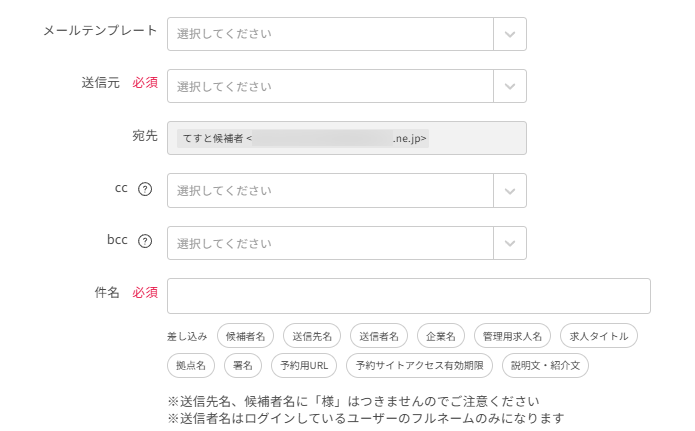Expand the 送信元 dropdown chevron

coord(510,86)
